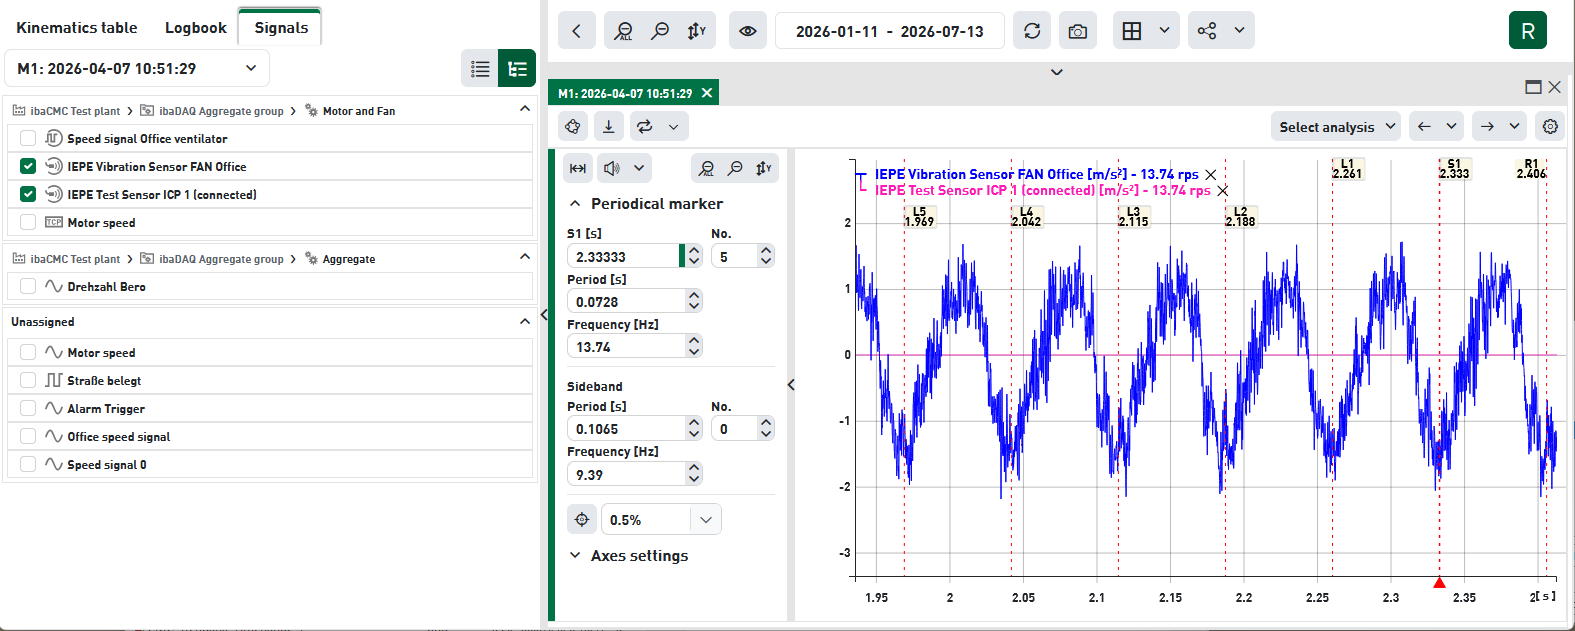Click the date range field 2026-01-11 - 2026-07-13
The image size is (1575, 631).
tap(889, 31)
